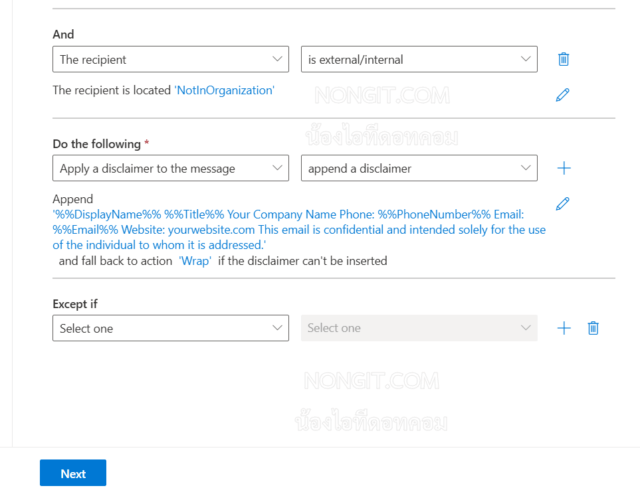
Task: Delete the recipient condition with the trash icon
Action: click(x=563, y=59)
